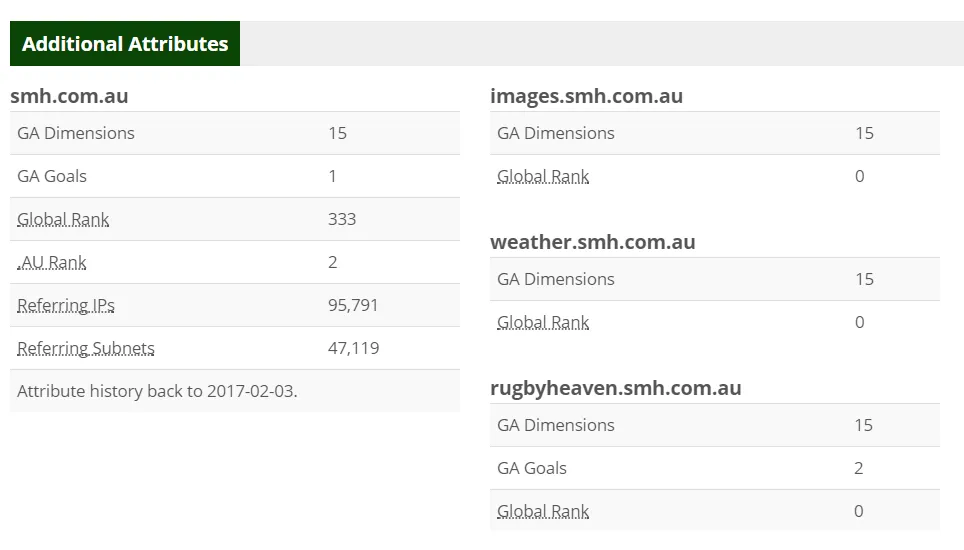Click the AU Rank value 2
Screen dimensions: 964x550
333,262
